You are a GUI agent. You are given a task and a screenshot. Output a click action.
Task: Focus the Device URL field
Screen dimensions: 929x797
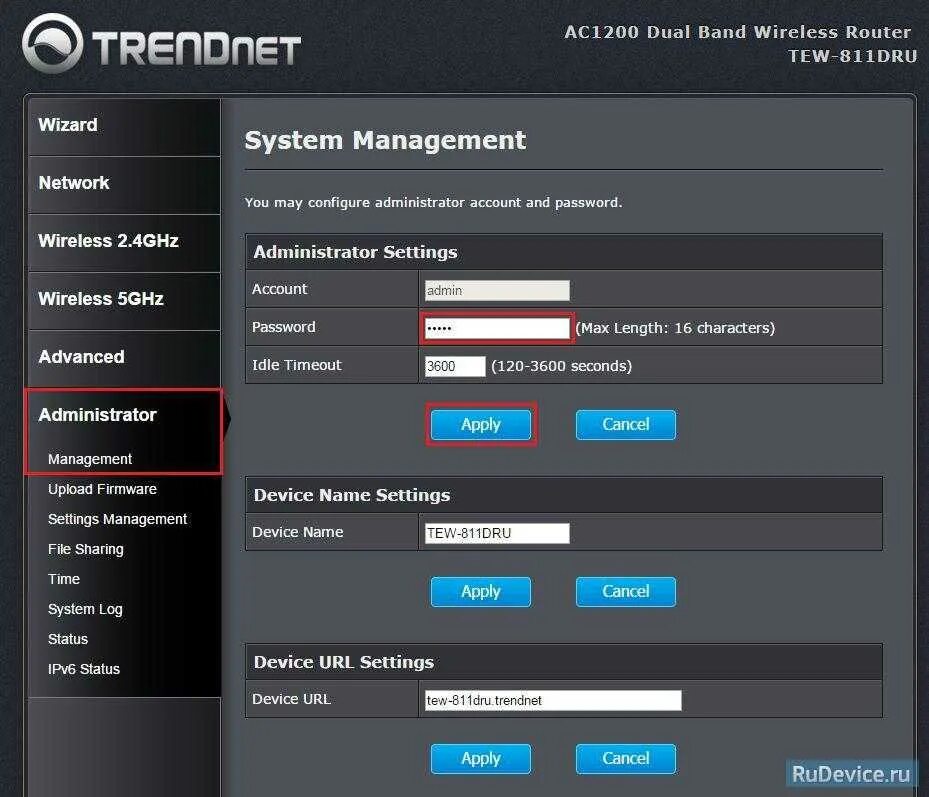[x=553, y=700]
